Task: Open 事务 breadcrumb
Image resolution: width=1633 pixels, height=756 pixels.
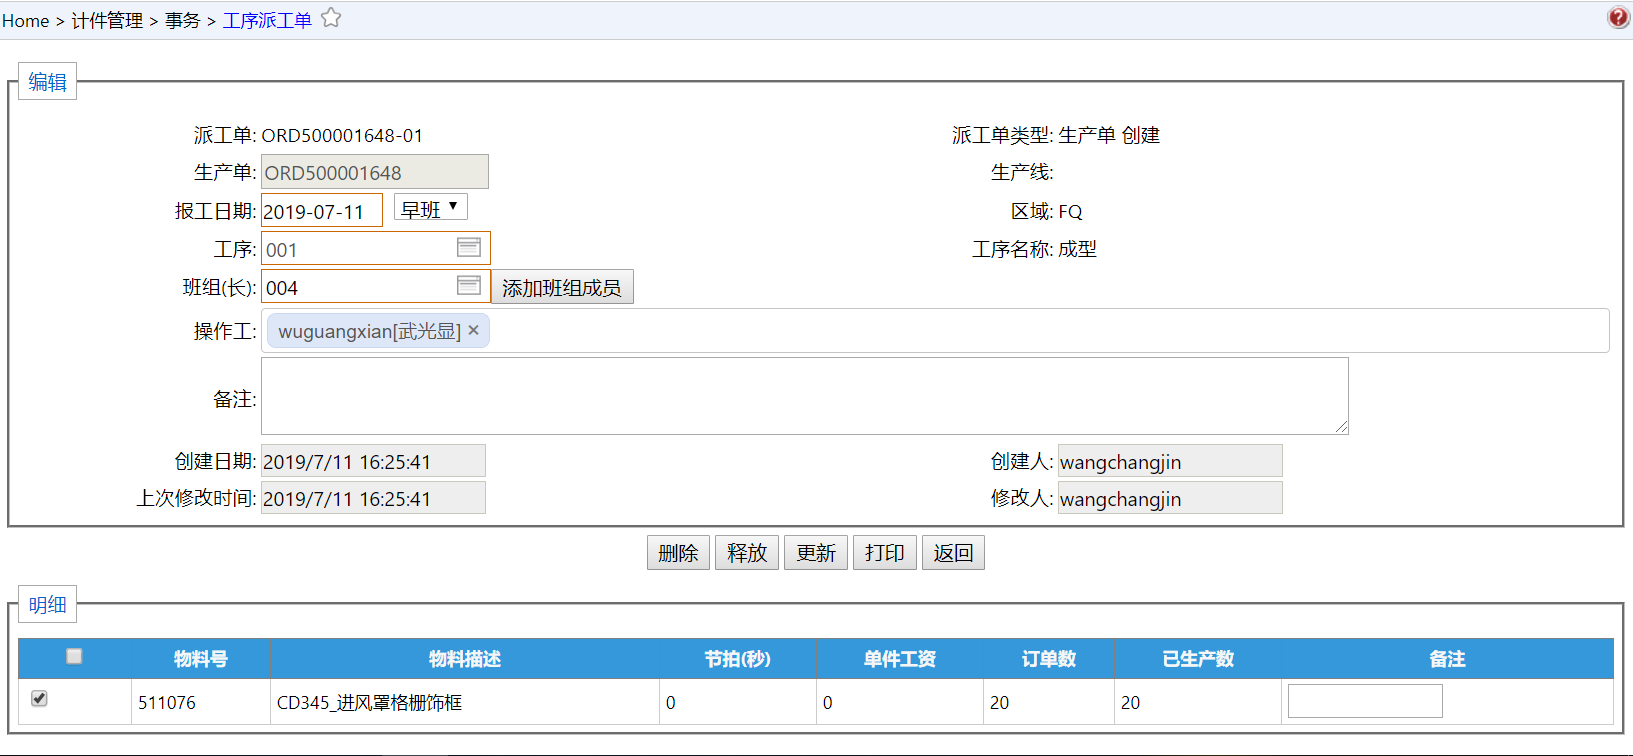Action: click(x=182, y=20)
